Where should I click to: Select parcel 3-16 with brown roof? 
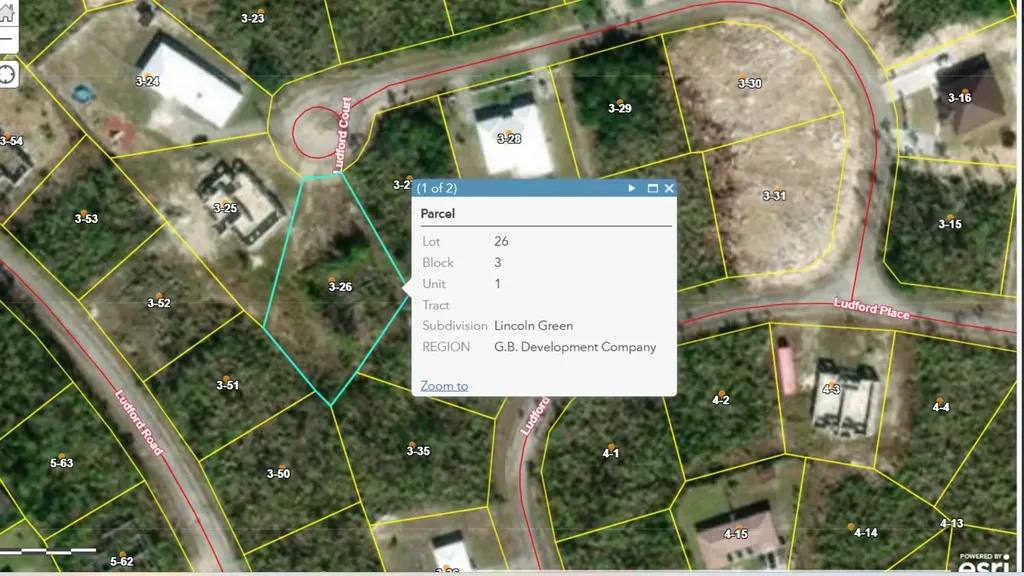tap(959, 97)
